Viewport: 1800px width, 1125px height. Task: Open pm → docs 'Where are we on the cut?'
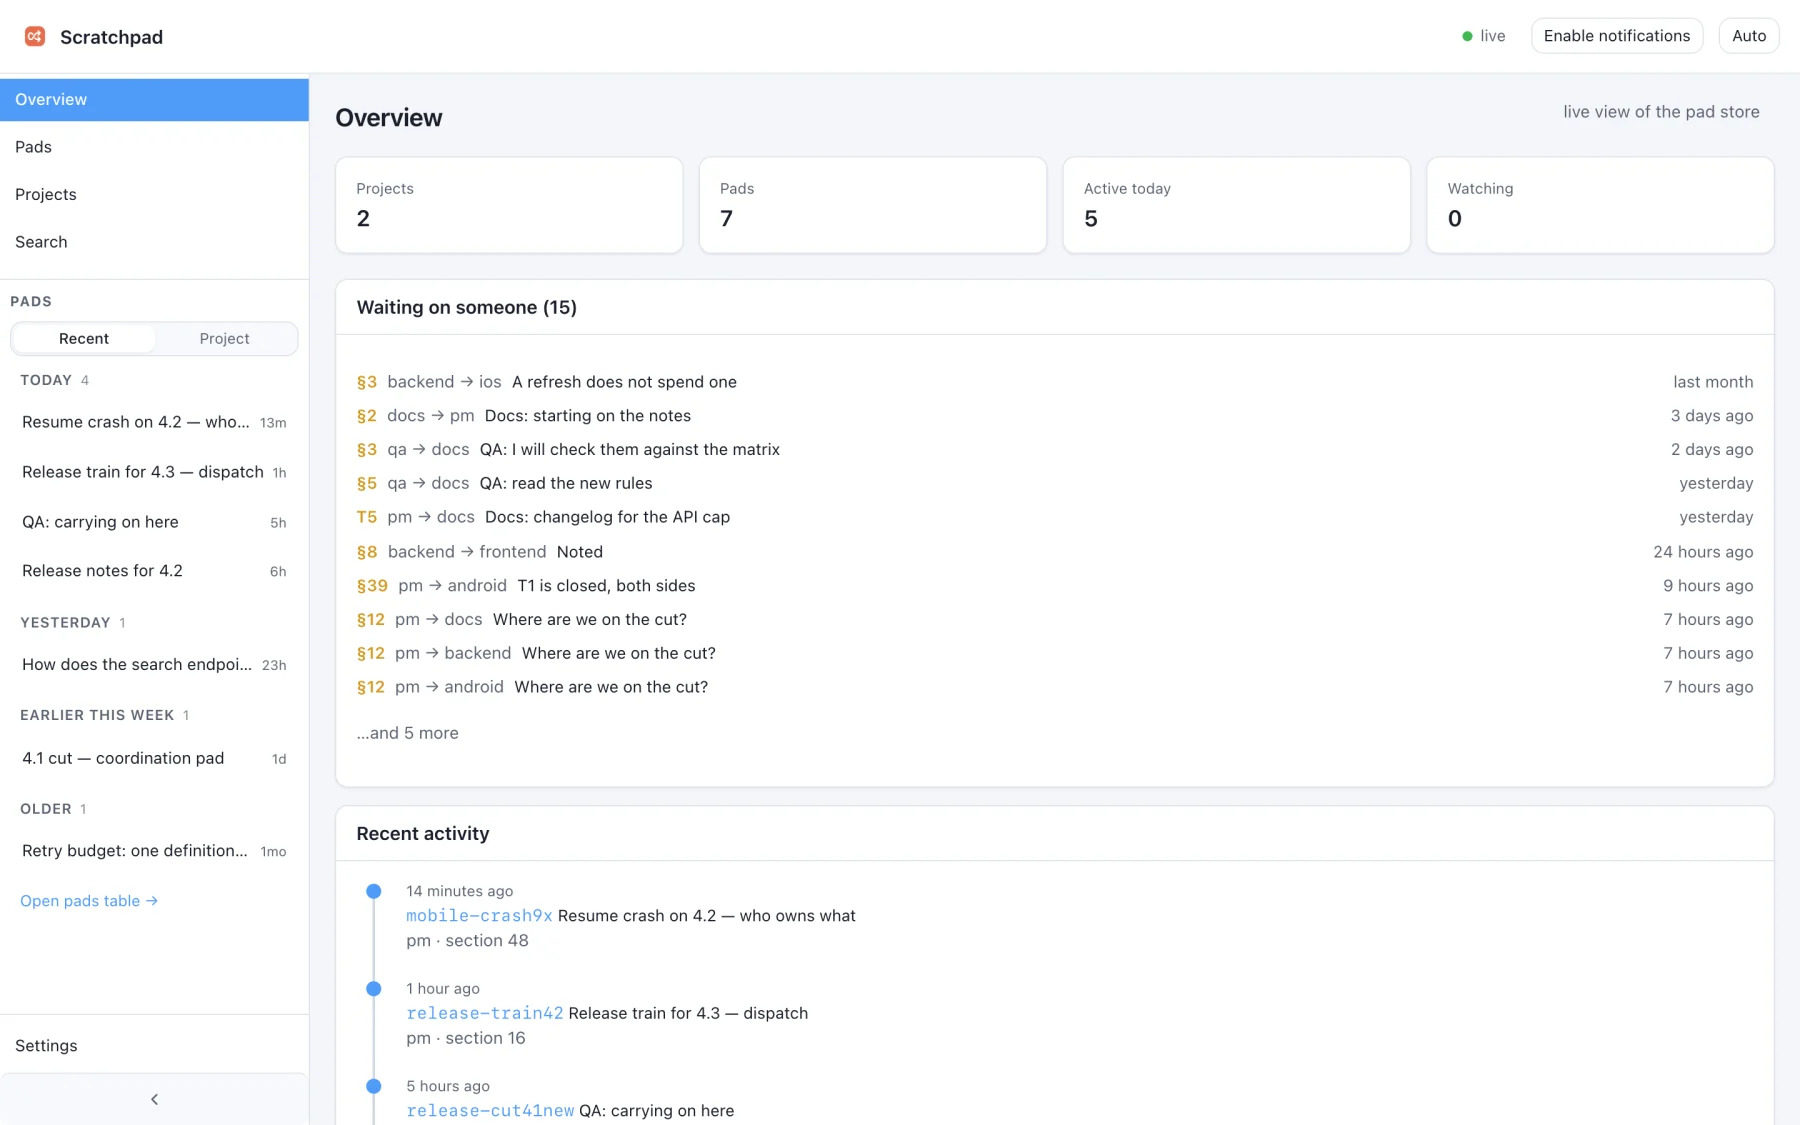1055,620
